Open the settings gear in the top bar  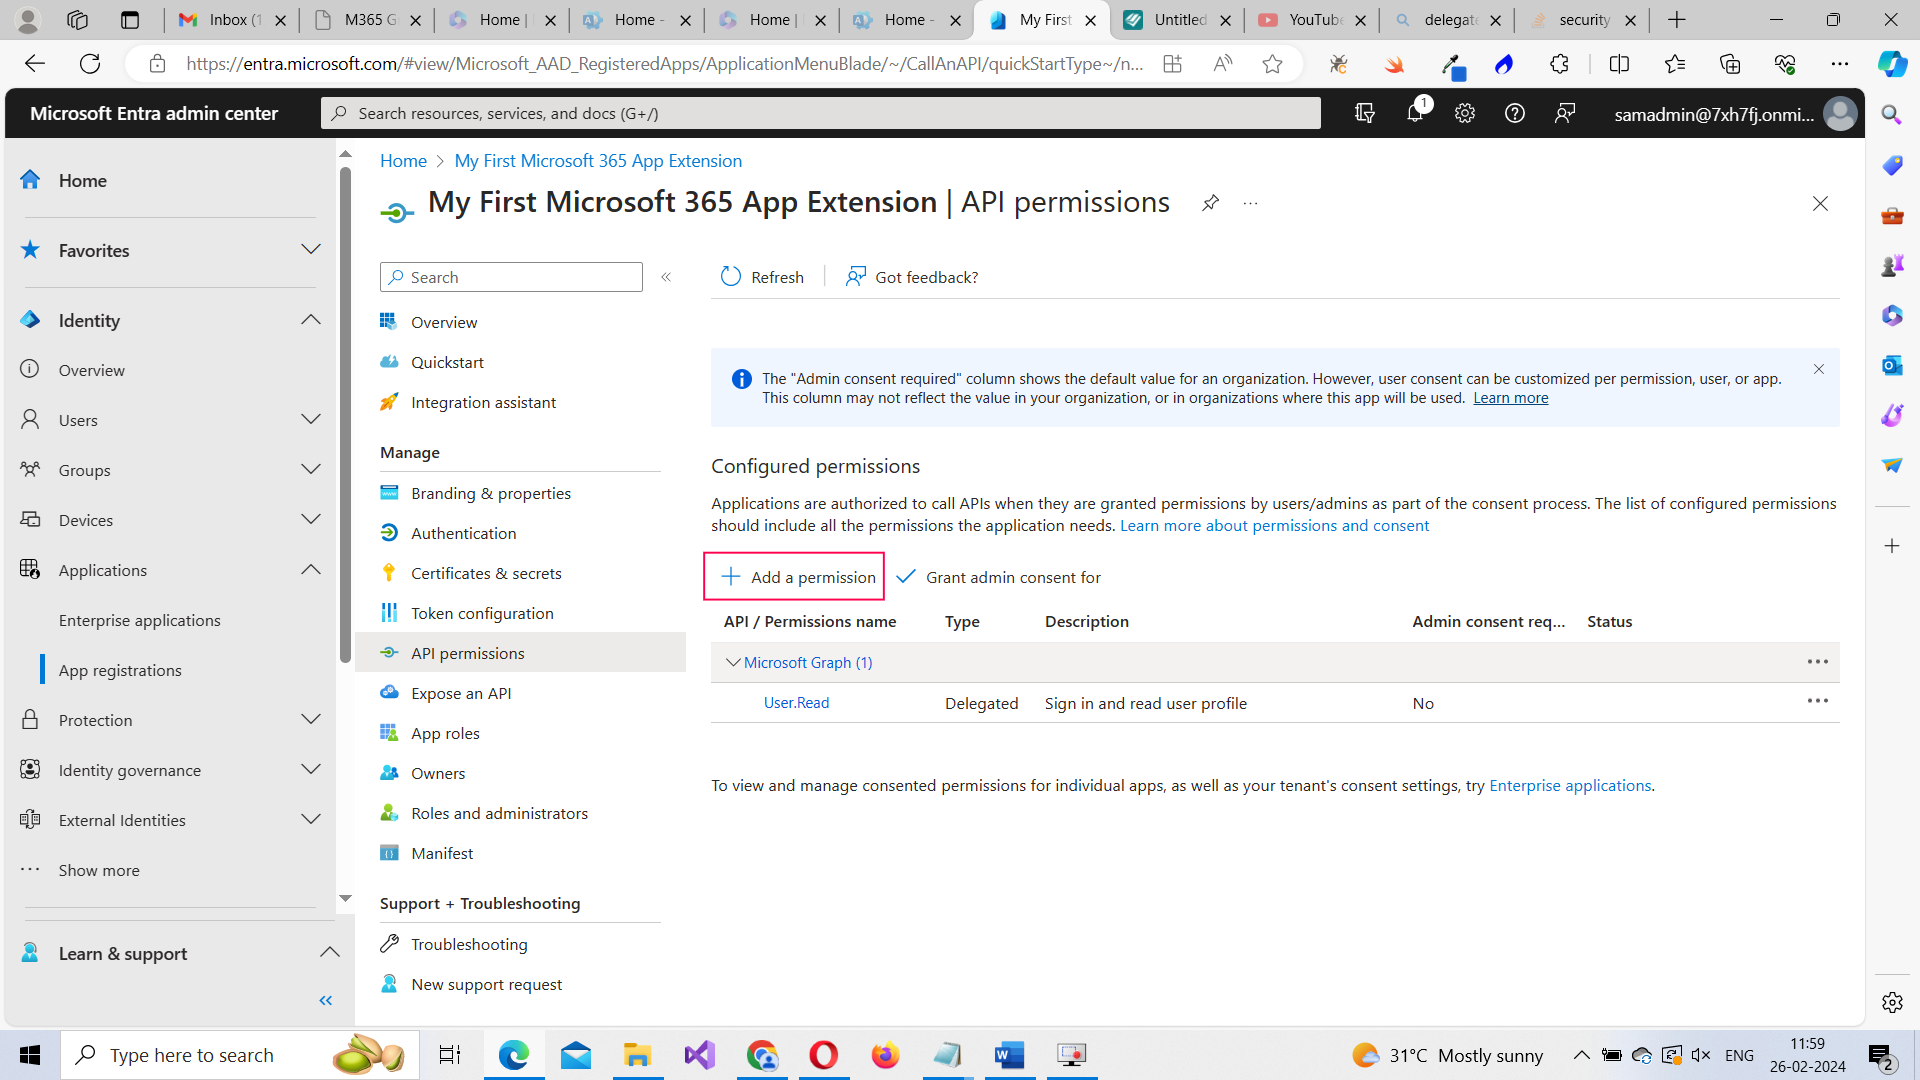pyautogui.click(x=1464, y=113)
